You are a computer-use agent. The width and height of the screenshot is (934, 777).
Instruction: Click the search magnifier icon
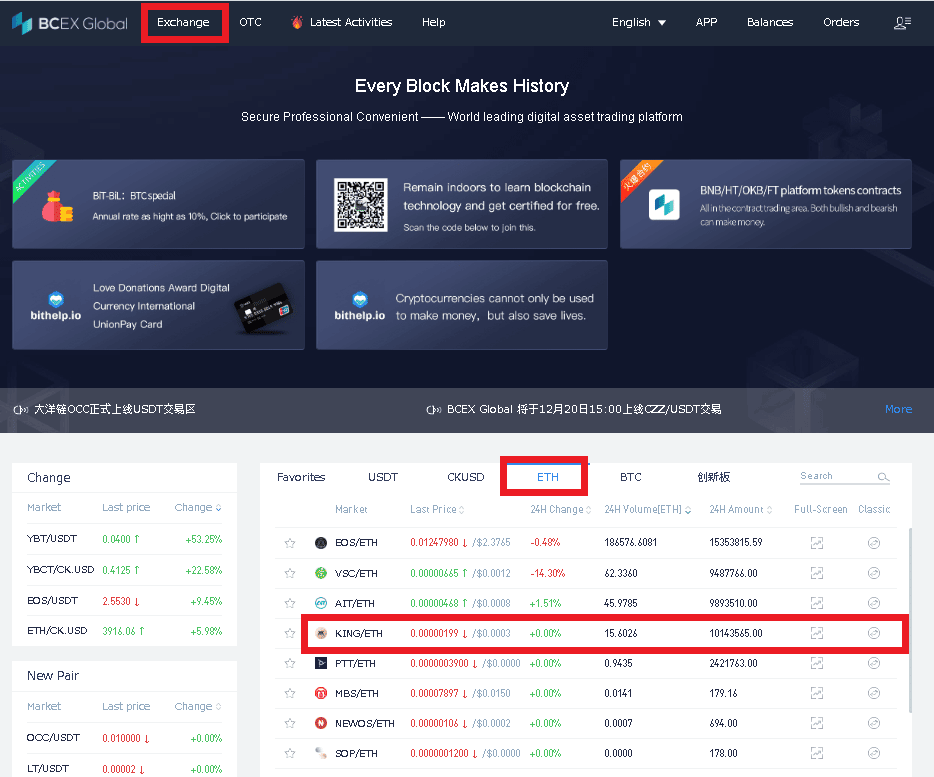pos(883,477)
